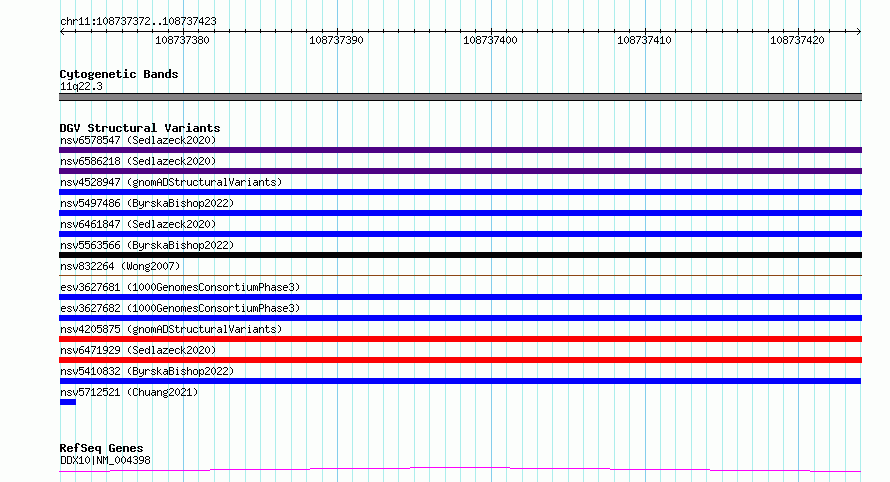Select nsv5712521 (Chuang2021) label
The image size is (890, 482).
129,392
